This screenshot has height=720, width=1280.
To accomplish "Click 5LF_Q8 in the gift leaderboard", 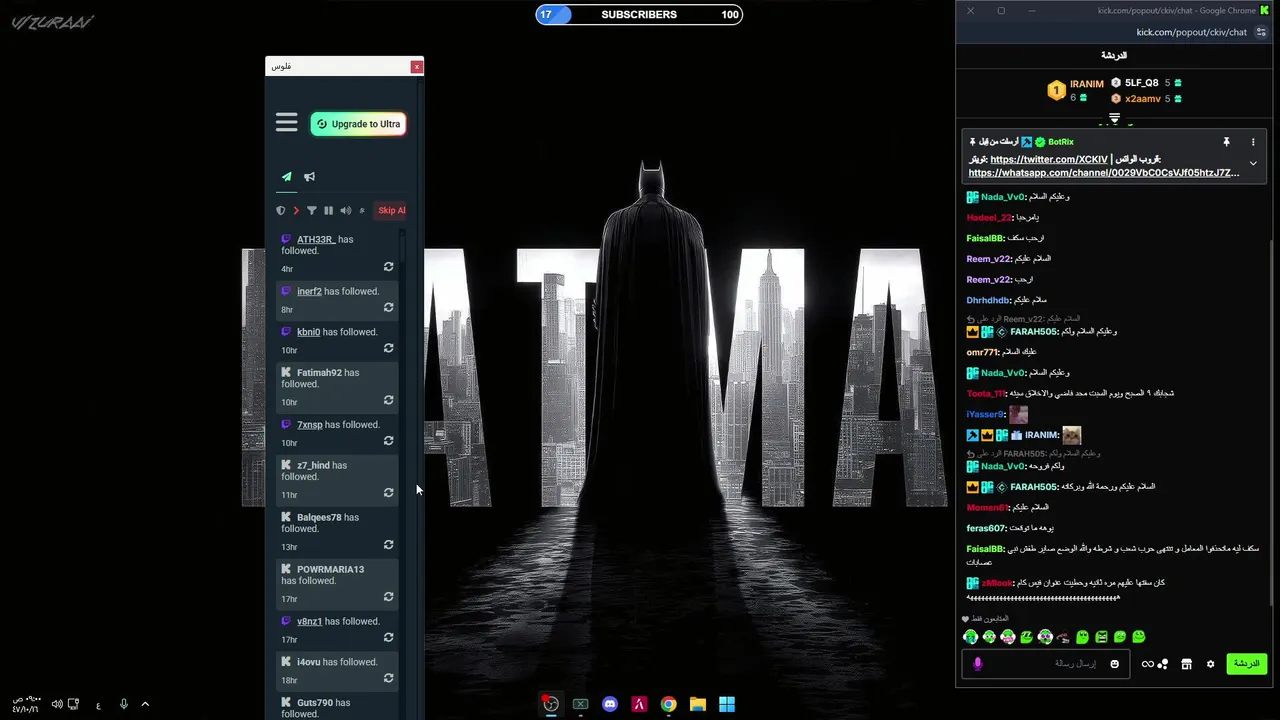I will pyautogui.click(x=1142, y=83).
